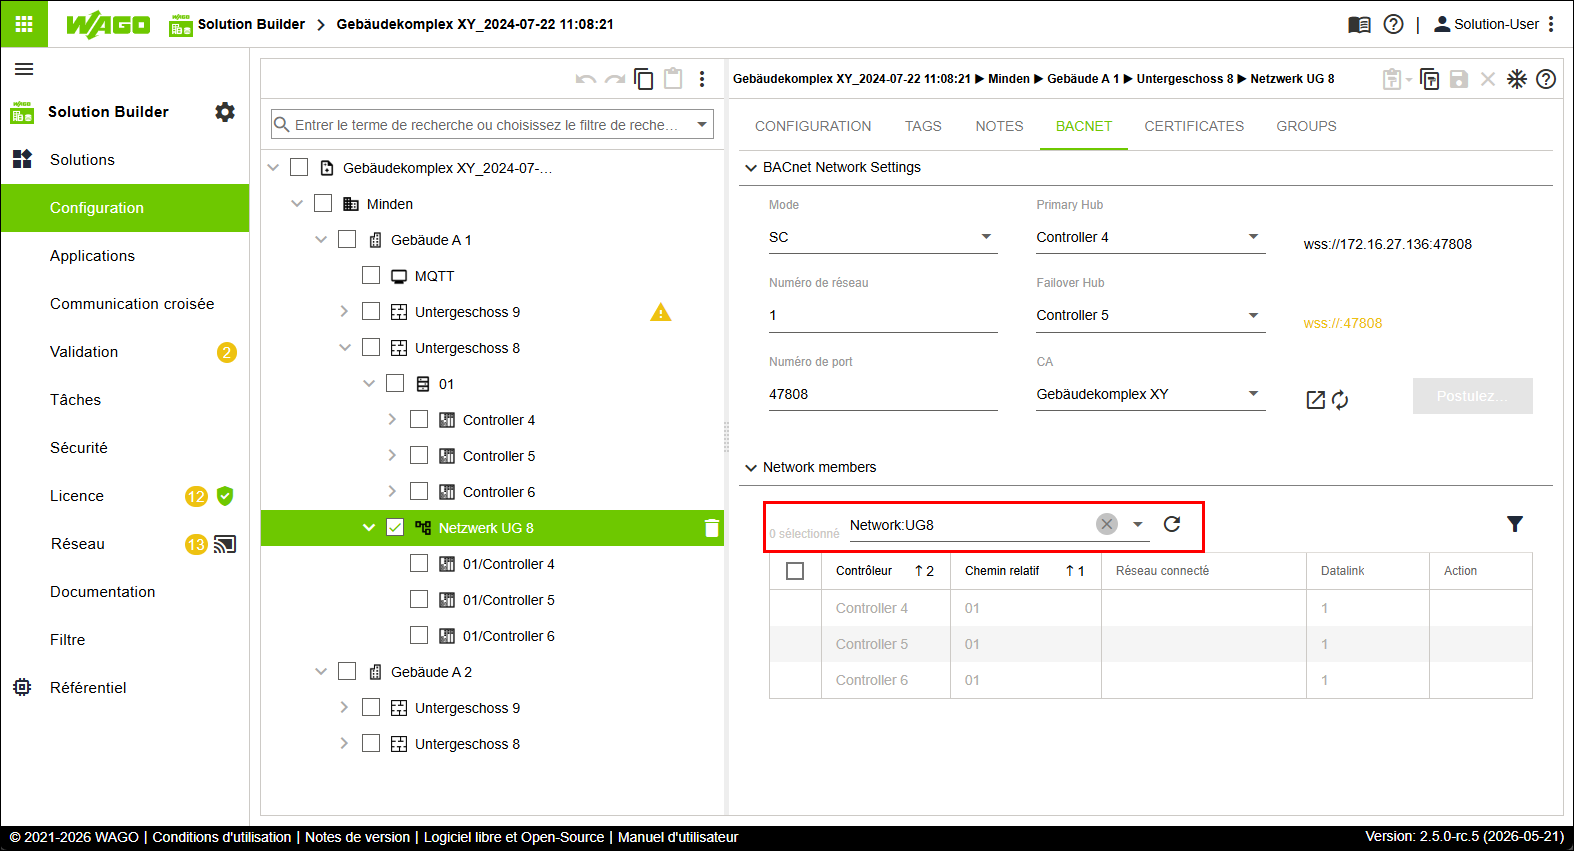Viewport: 1574px width, 851px height.
Task: Undo the last tree action
Action: tap(586, 79)
